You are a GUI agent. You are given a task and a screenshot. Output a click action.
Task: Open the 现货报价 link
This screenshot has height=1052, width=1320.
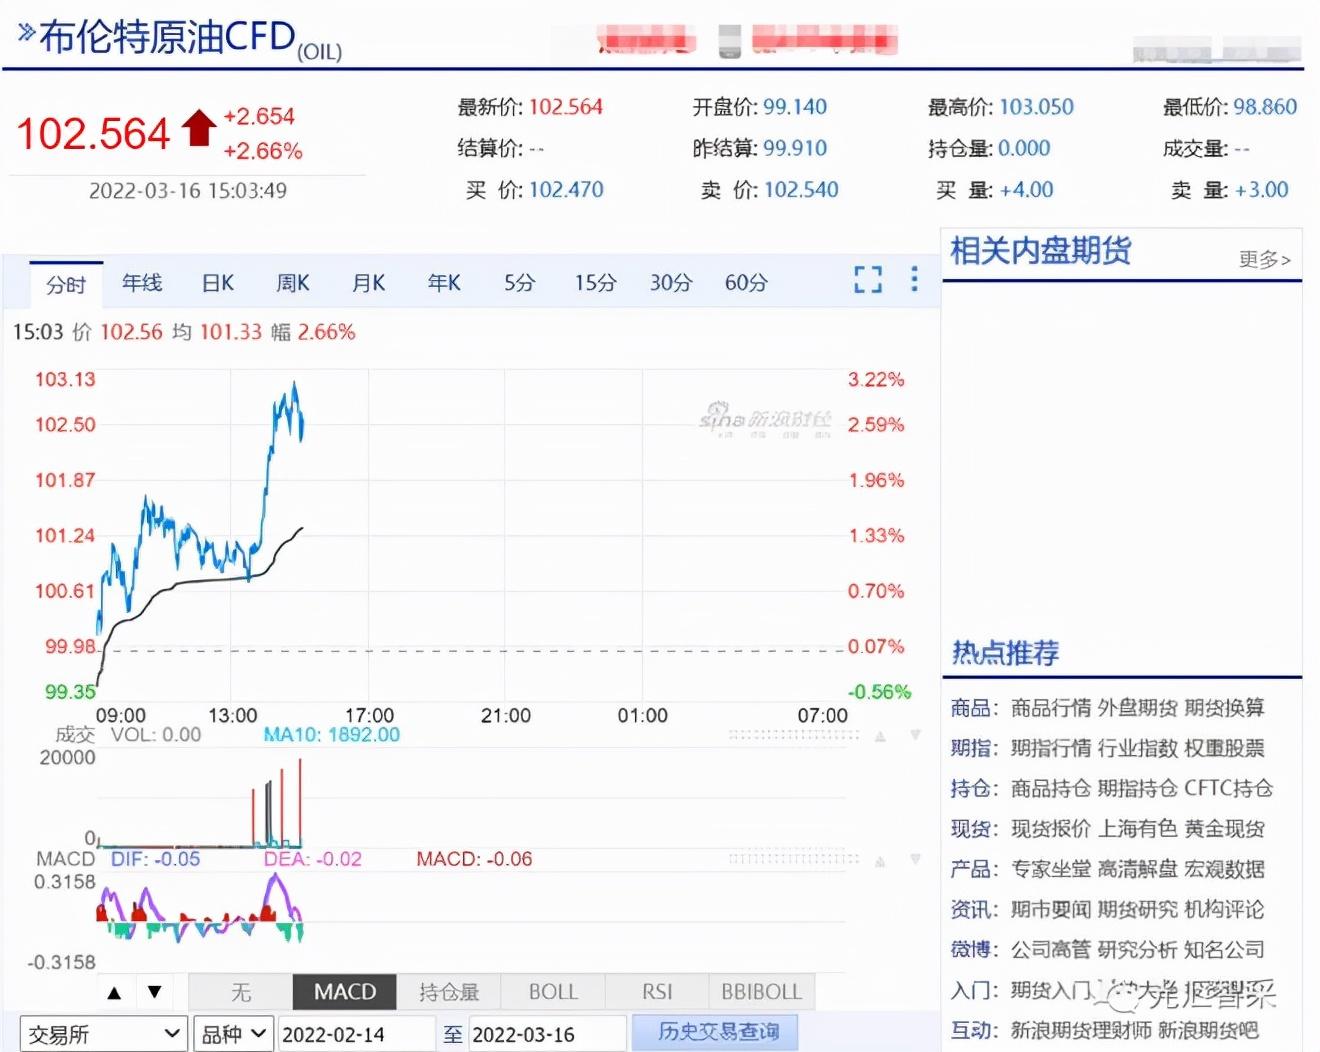pos(1051,829)
